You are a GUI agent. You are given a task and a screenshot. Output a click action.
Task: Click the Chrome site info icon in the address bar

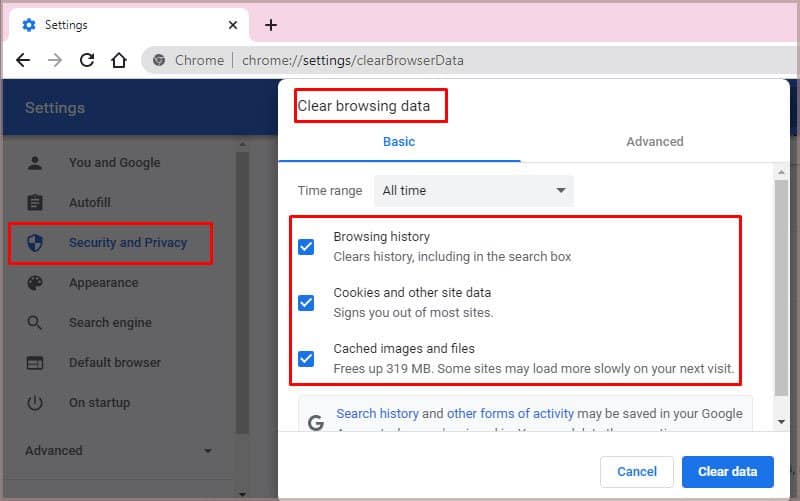pyautogui.click(x=159, y=60)
